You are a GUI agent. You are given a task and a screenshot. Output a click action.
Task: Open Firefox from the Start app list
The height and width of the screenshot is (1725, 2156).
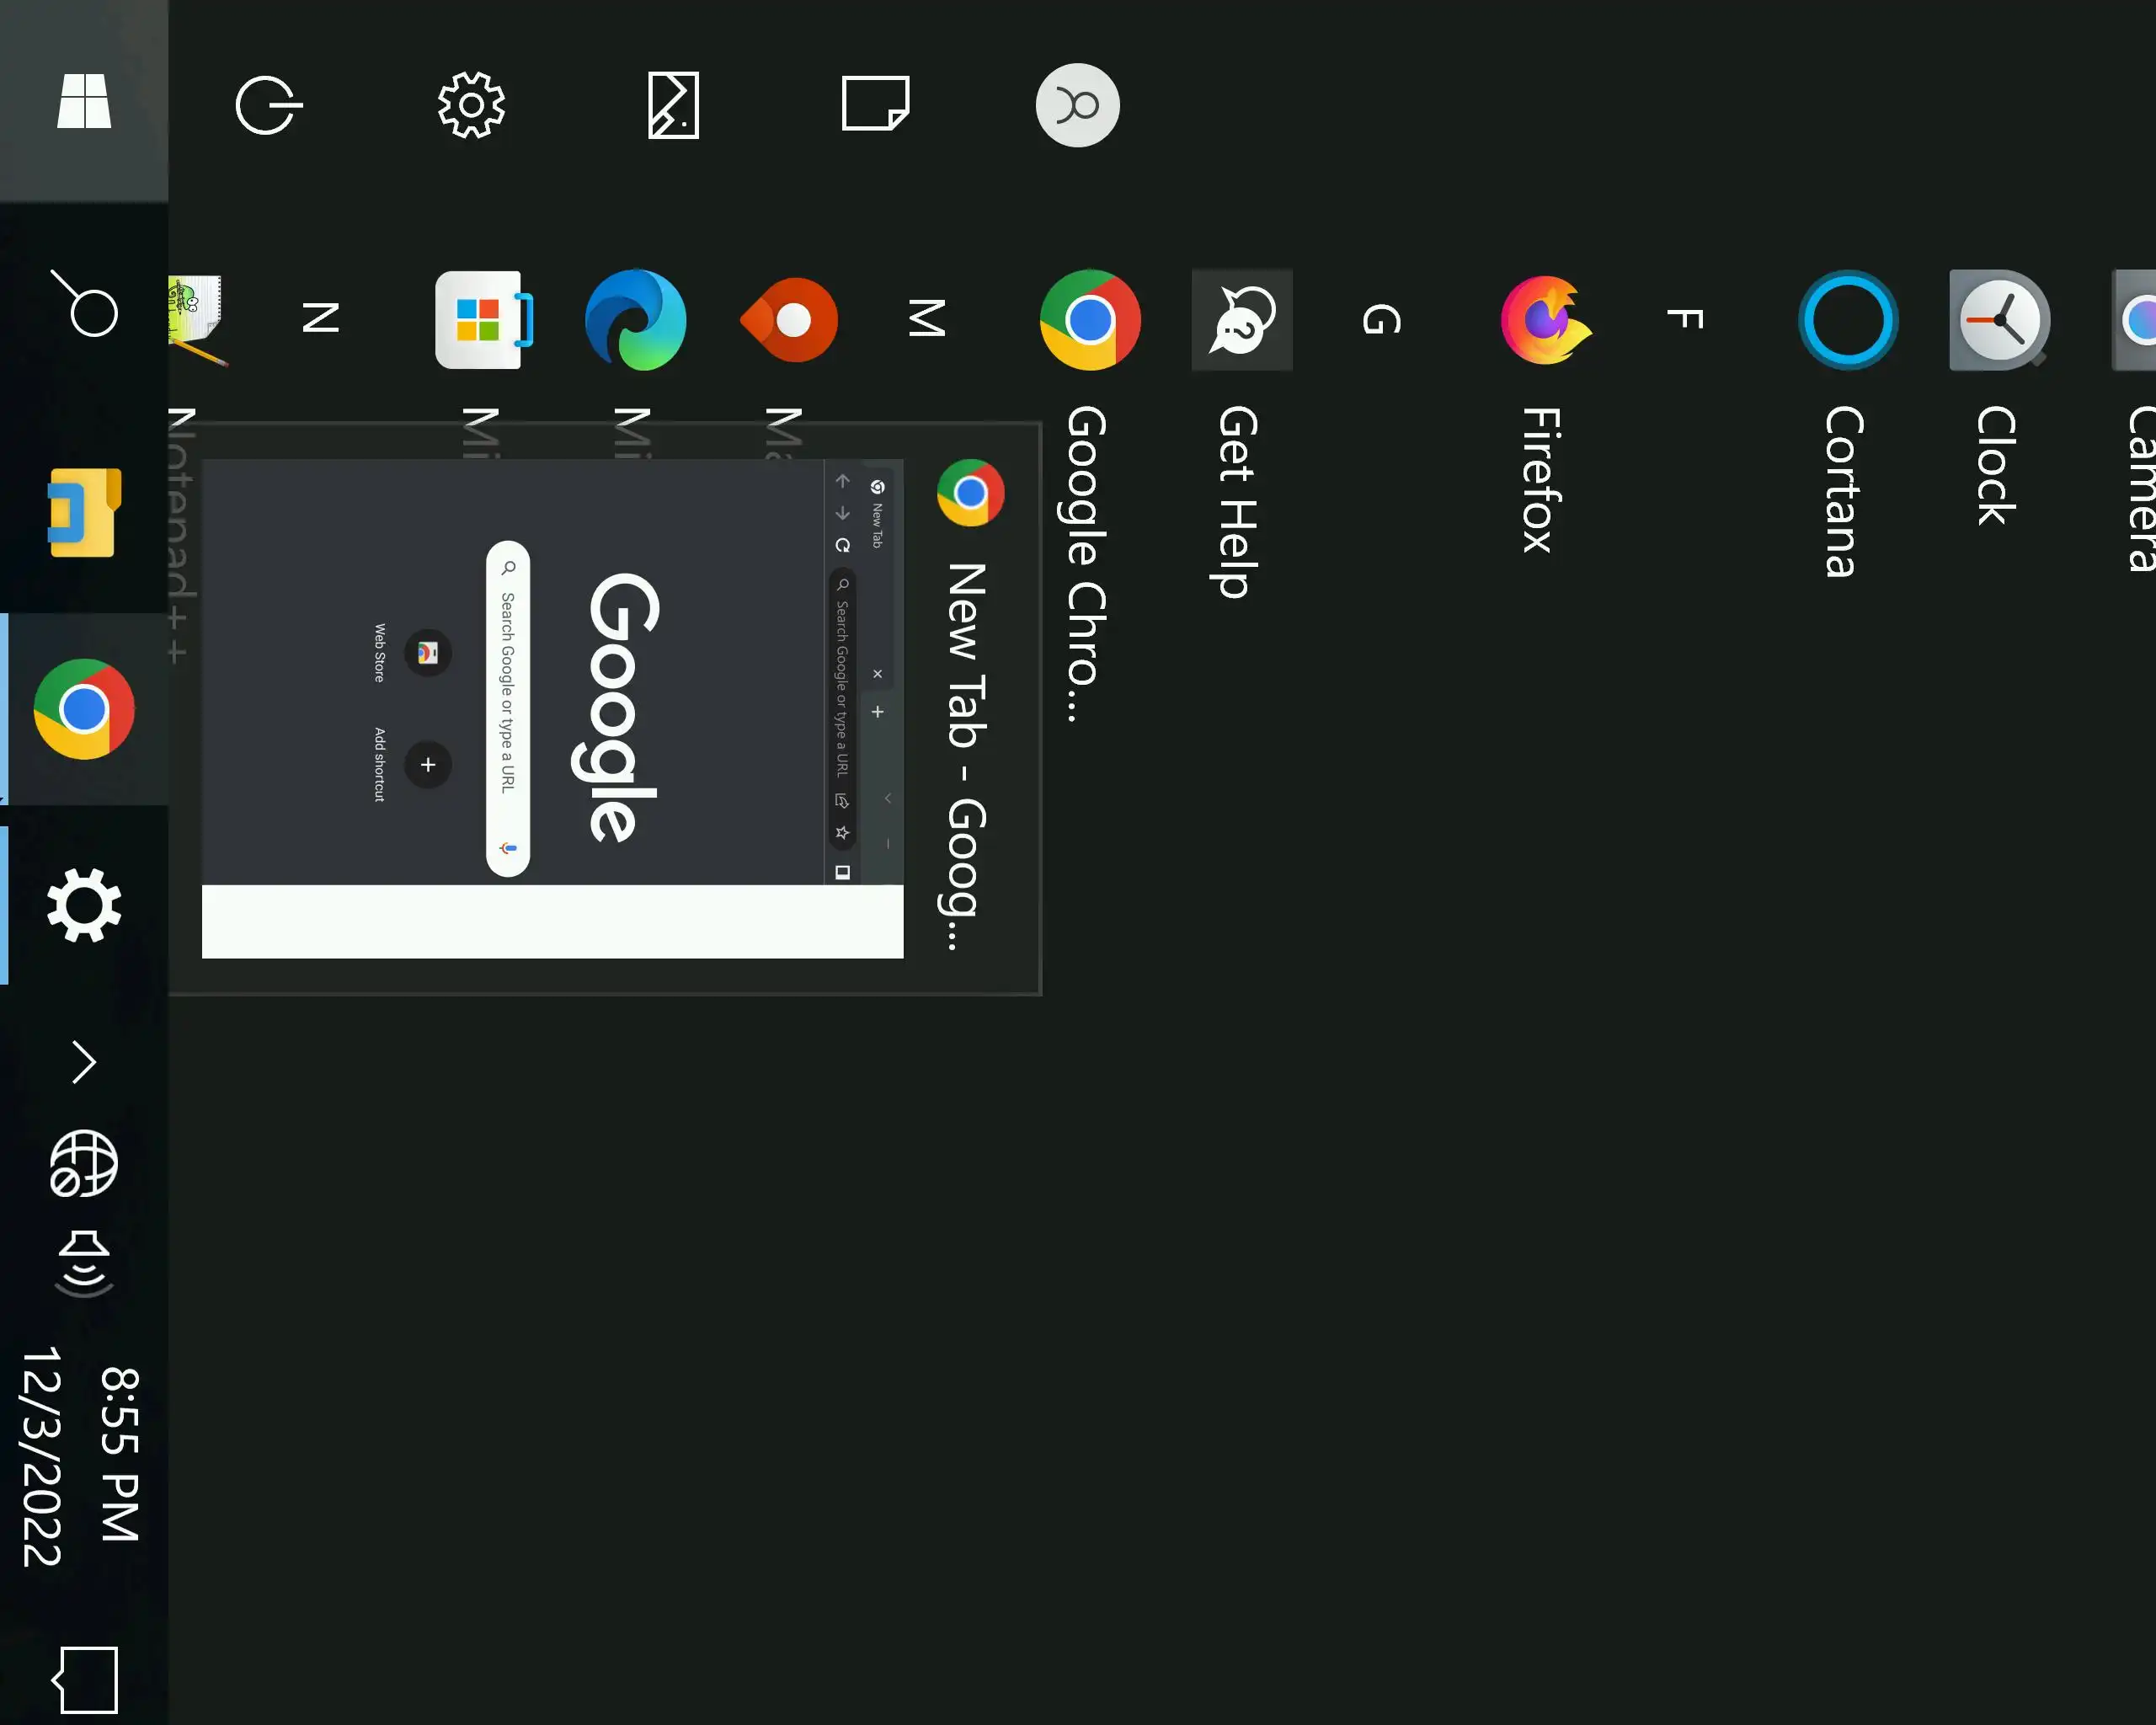tap(1545, 320)
